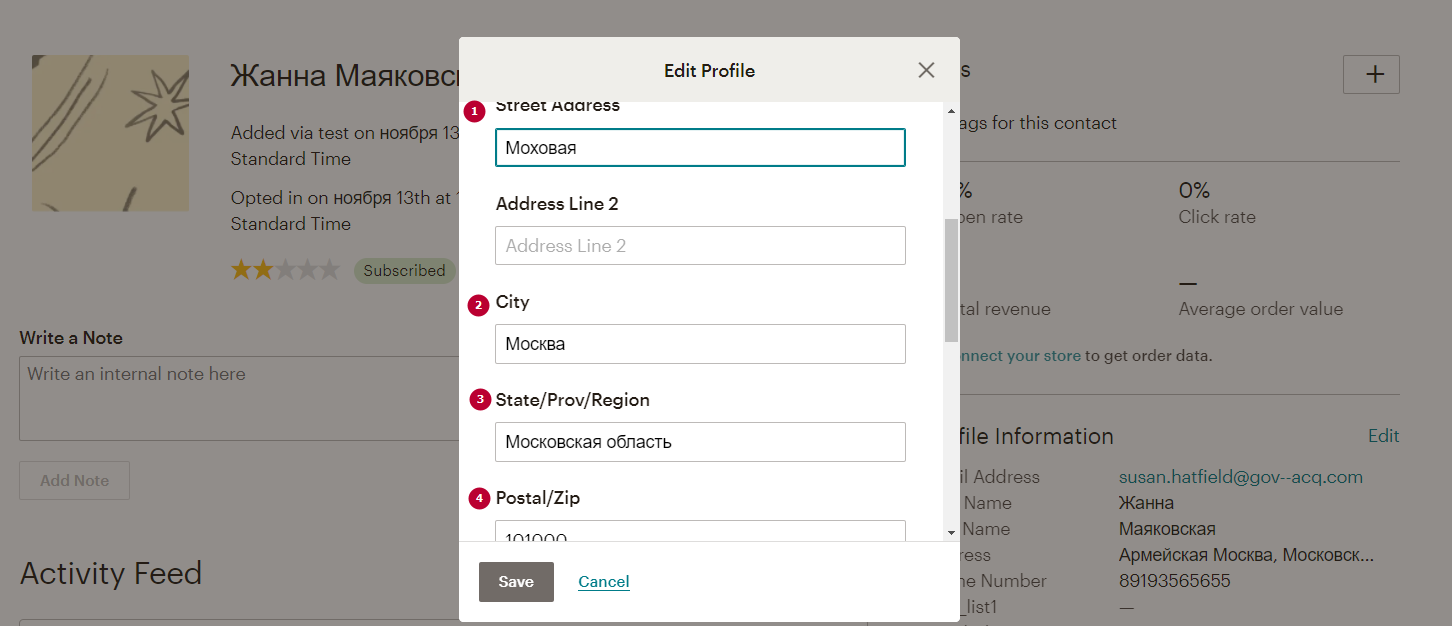Click the contact's profile avatar image
Screen dimensions: 1452x626
[110, 133]
